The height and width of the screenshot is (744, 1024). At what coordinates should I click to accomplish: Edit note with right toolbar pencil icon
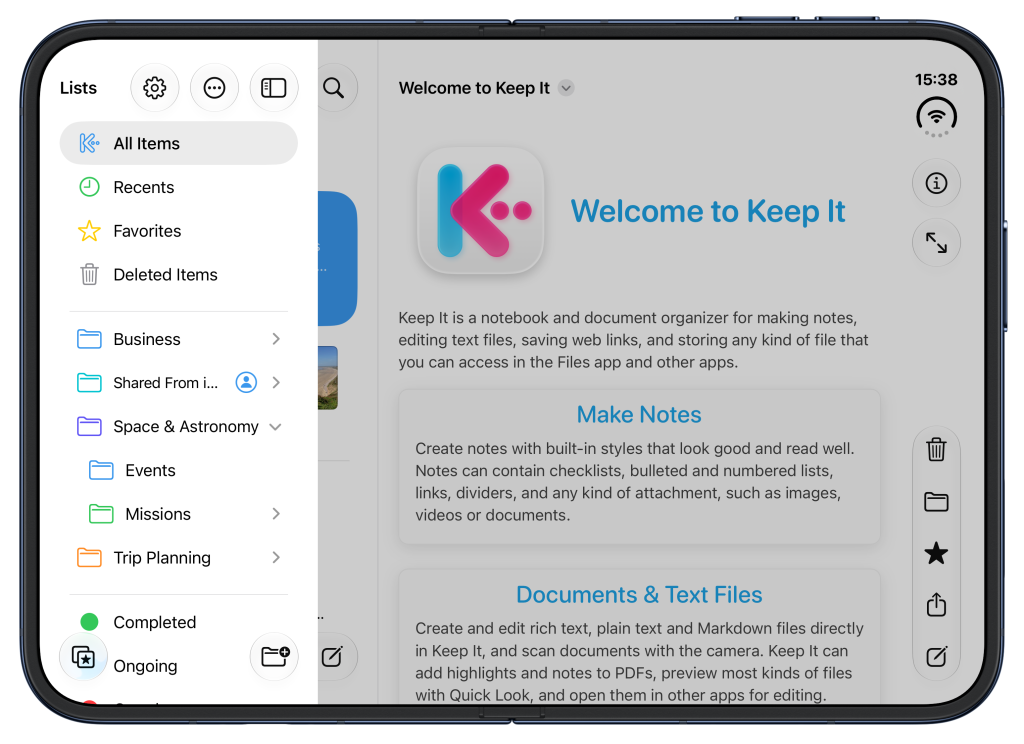point(936,656)
